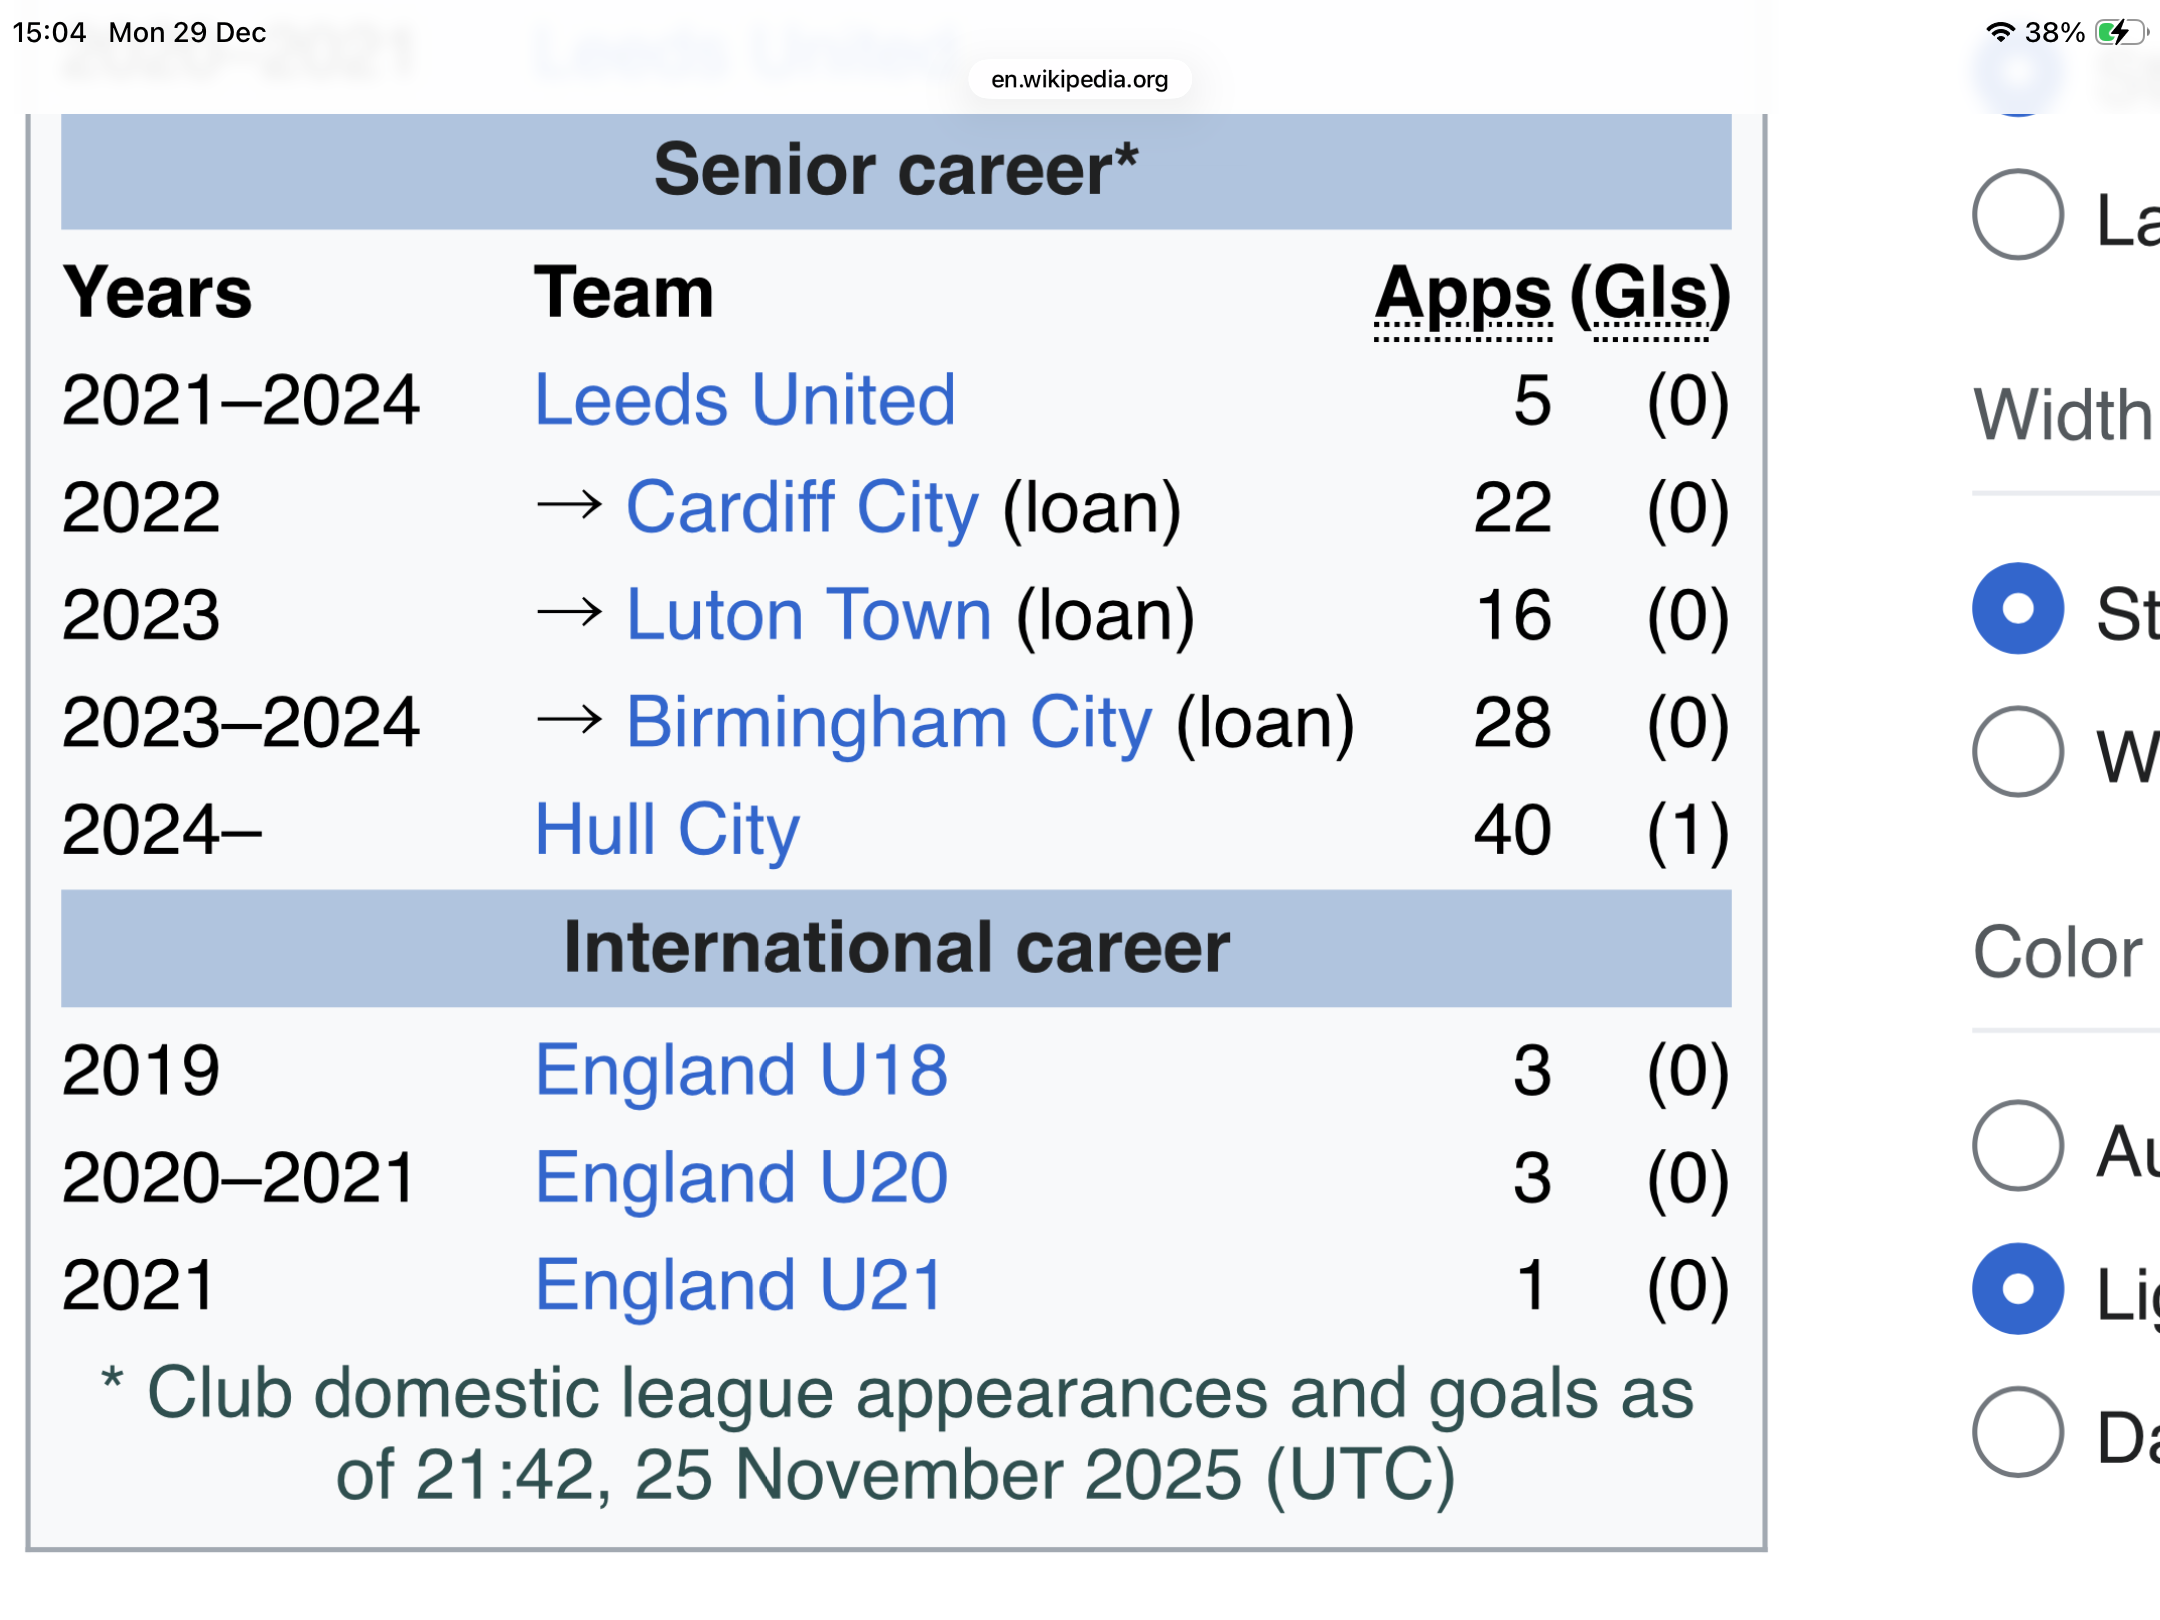Screen dimensions: 2160x1620
Task: Click the Gls abbreviation header
Action: (x=1650, y=295)
